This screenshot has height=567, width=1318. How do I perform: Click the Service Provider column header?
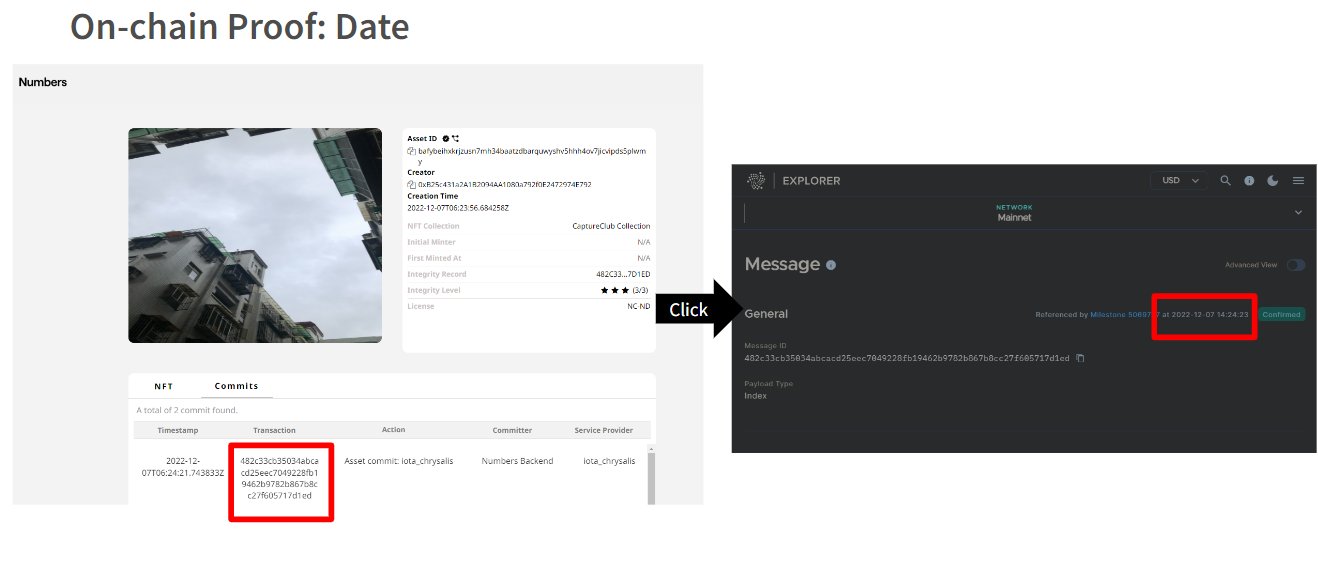pos(604,430)
